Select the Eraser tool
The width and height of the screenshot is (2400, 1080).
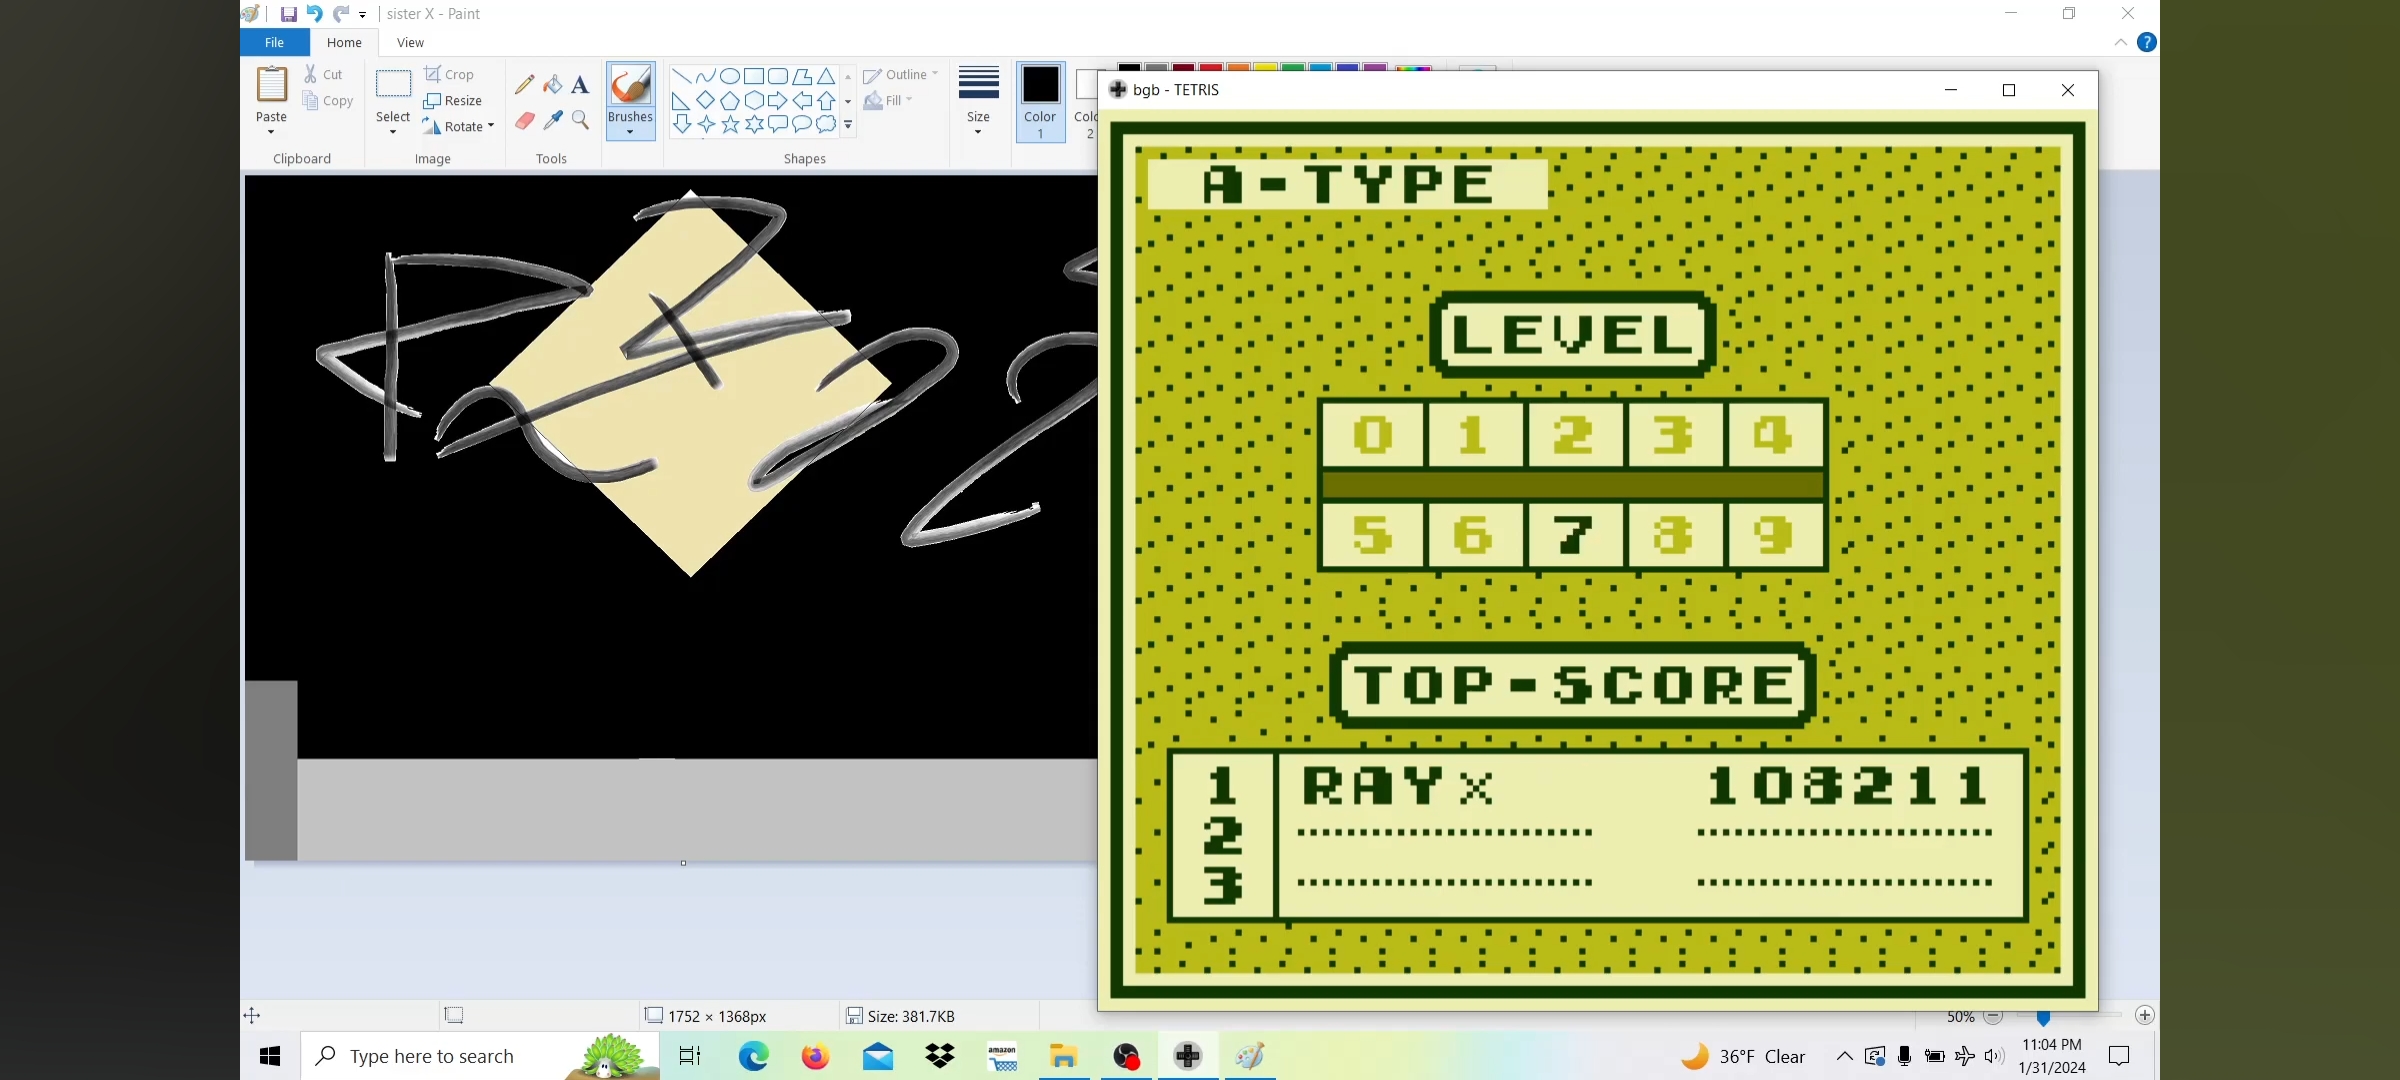coord(524,121)
